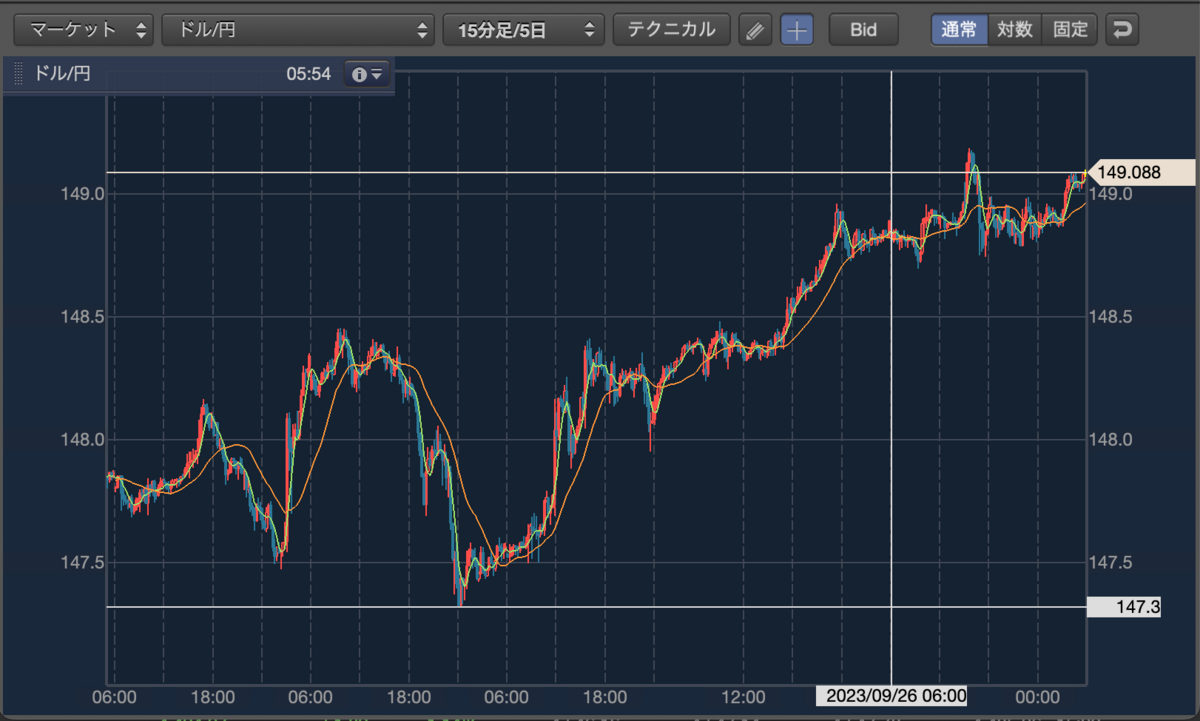Click the undo return arrow icon
Screen dimensions: 1200x721
[1122, 30]
